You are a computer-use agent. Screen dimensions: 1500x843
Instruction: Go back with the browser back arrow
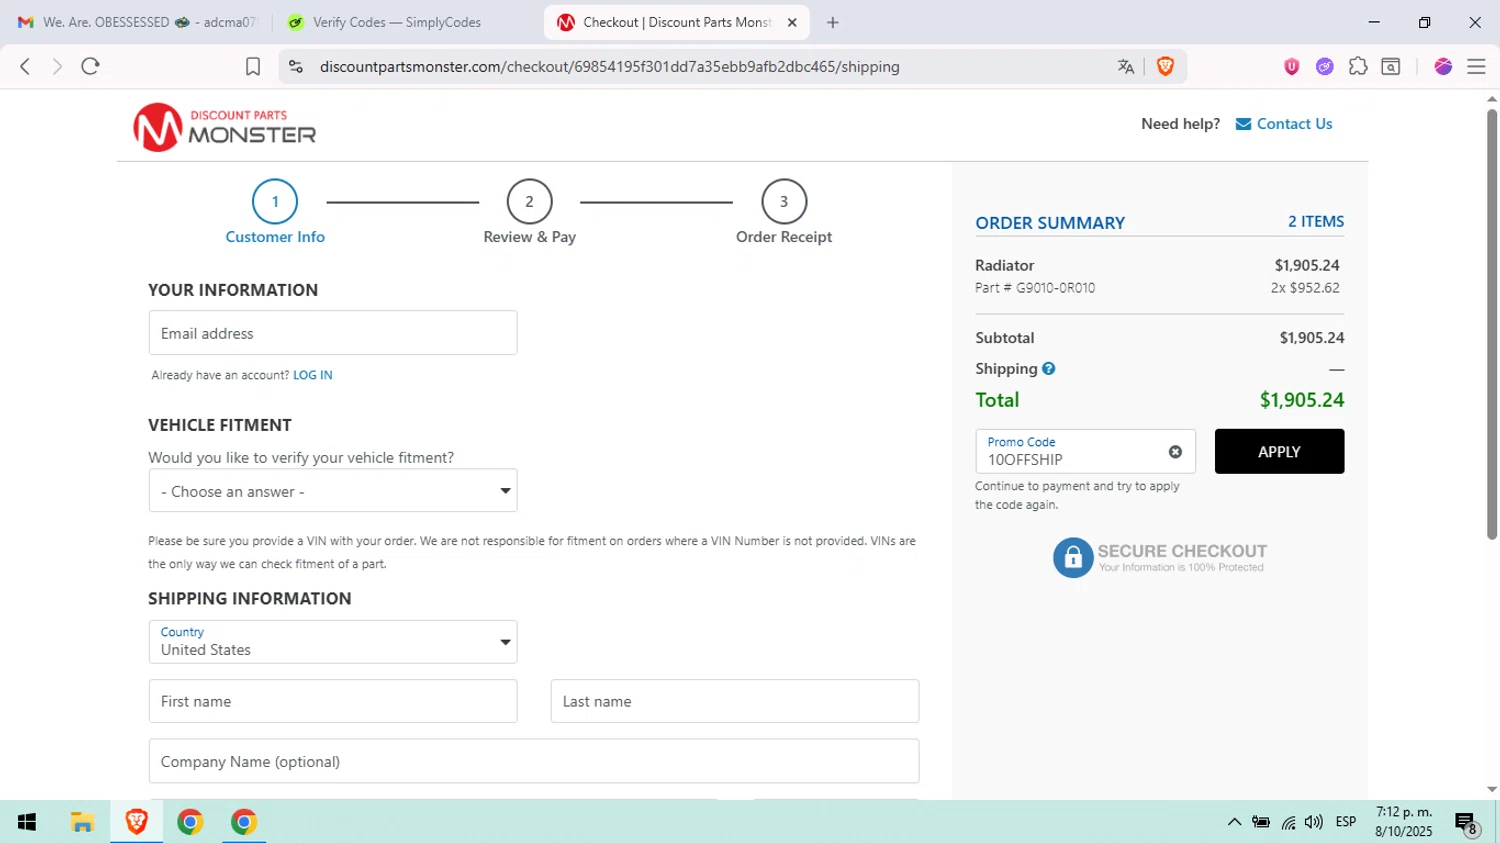(x=25, y=66)
